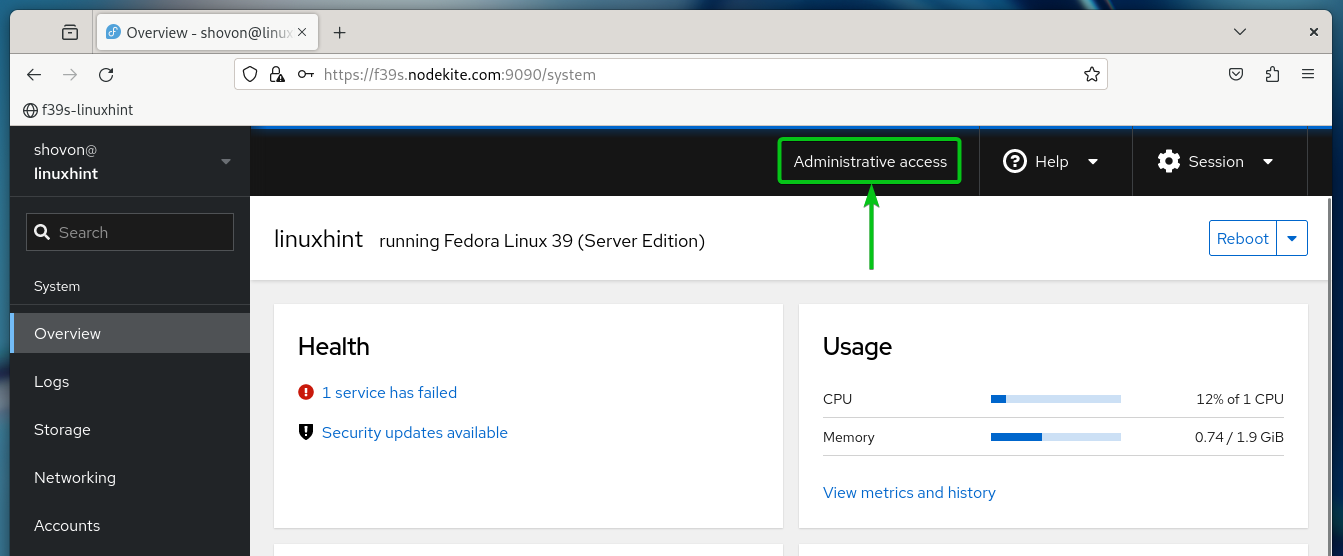Open the '1 service has failed' link
Screen dimensions: 1343x556
[x=389, y=392]
